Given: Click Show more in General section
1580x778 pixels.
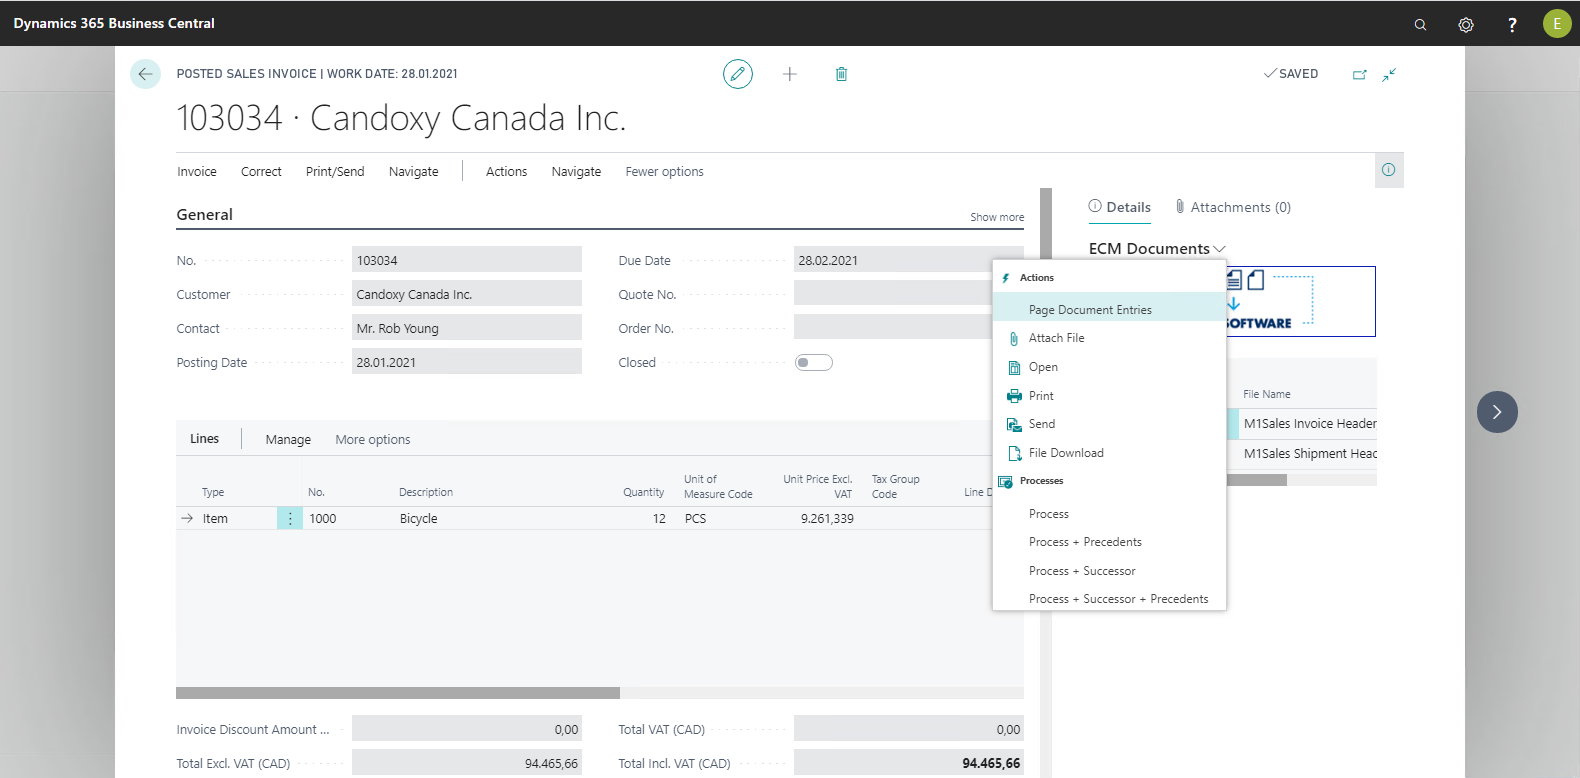Looking at the screenshot, I should [996, 217].
